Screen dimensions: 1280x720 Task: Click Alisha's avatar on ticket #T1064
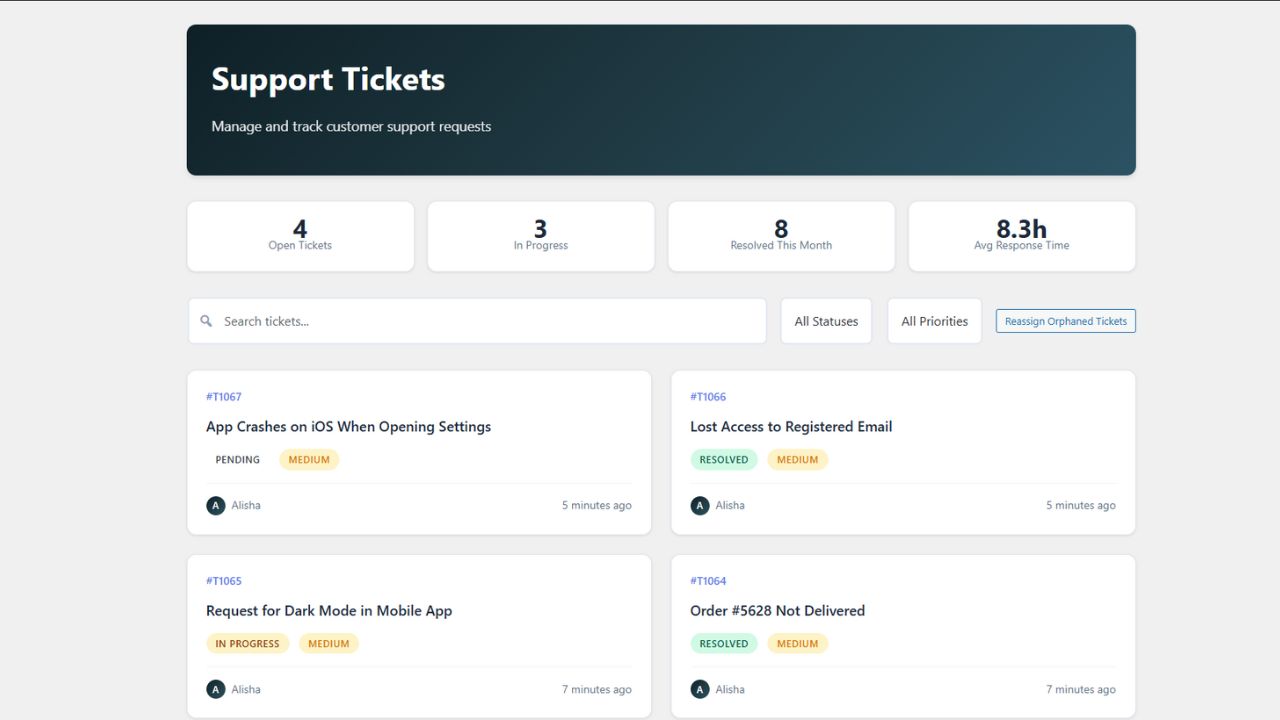click(x=699, y=689)
